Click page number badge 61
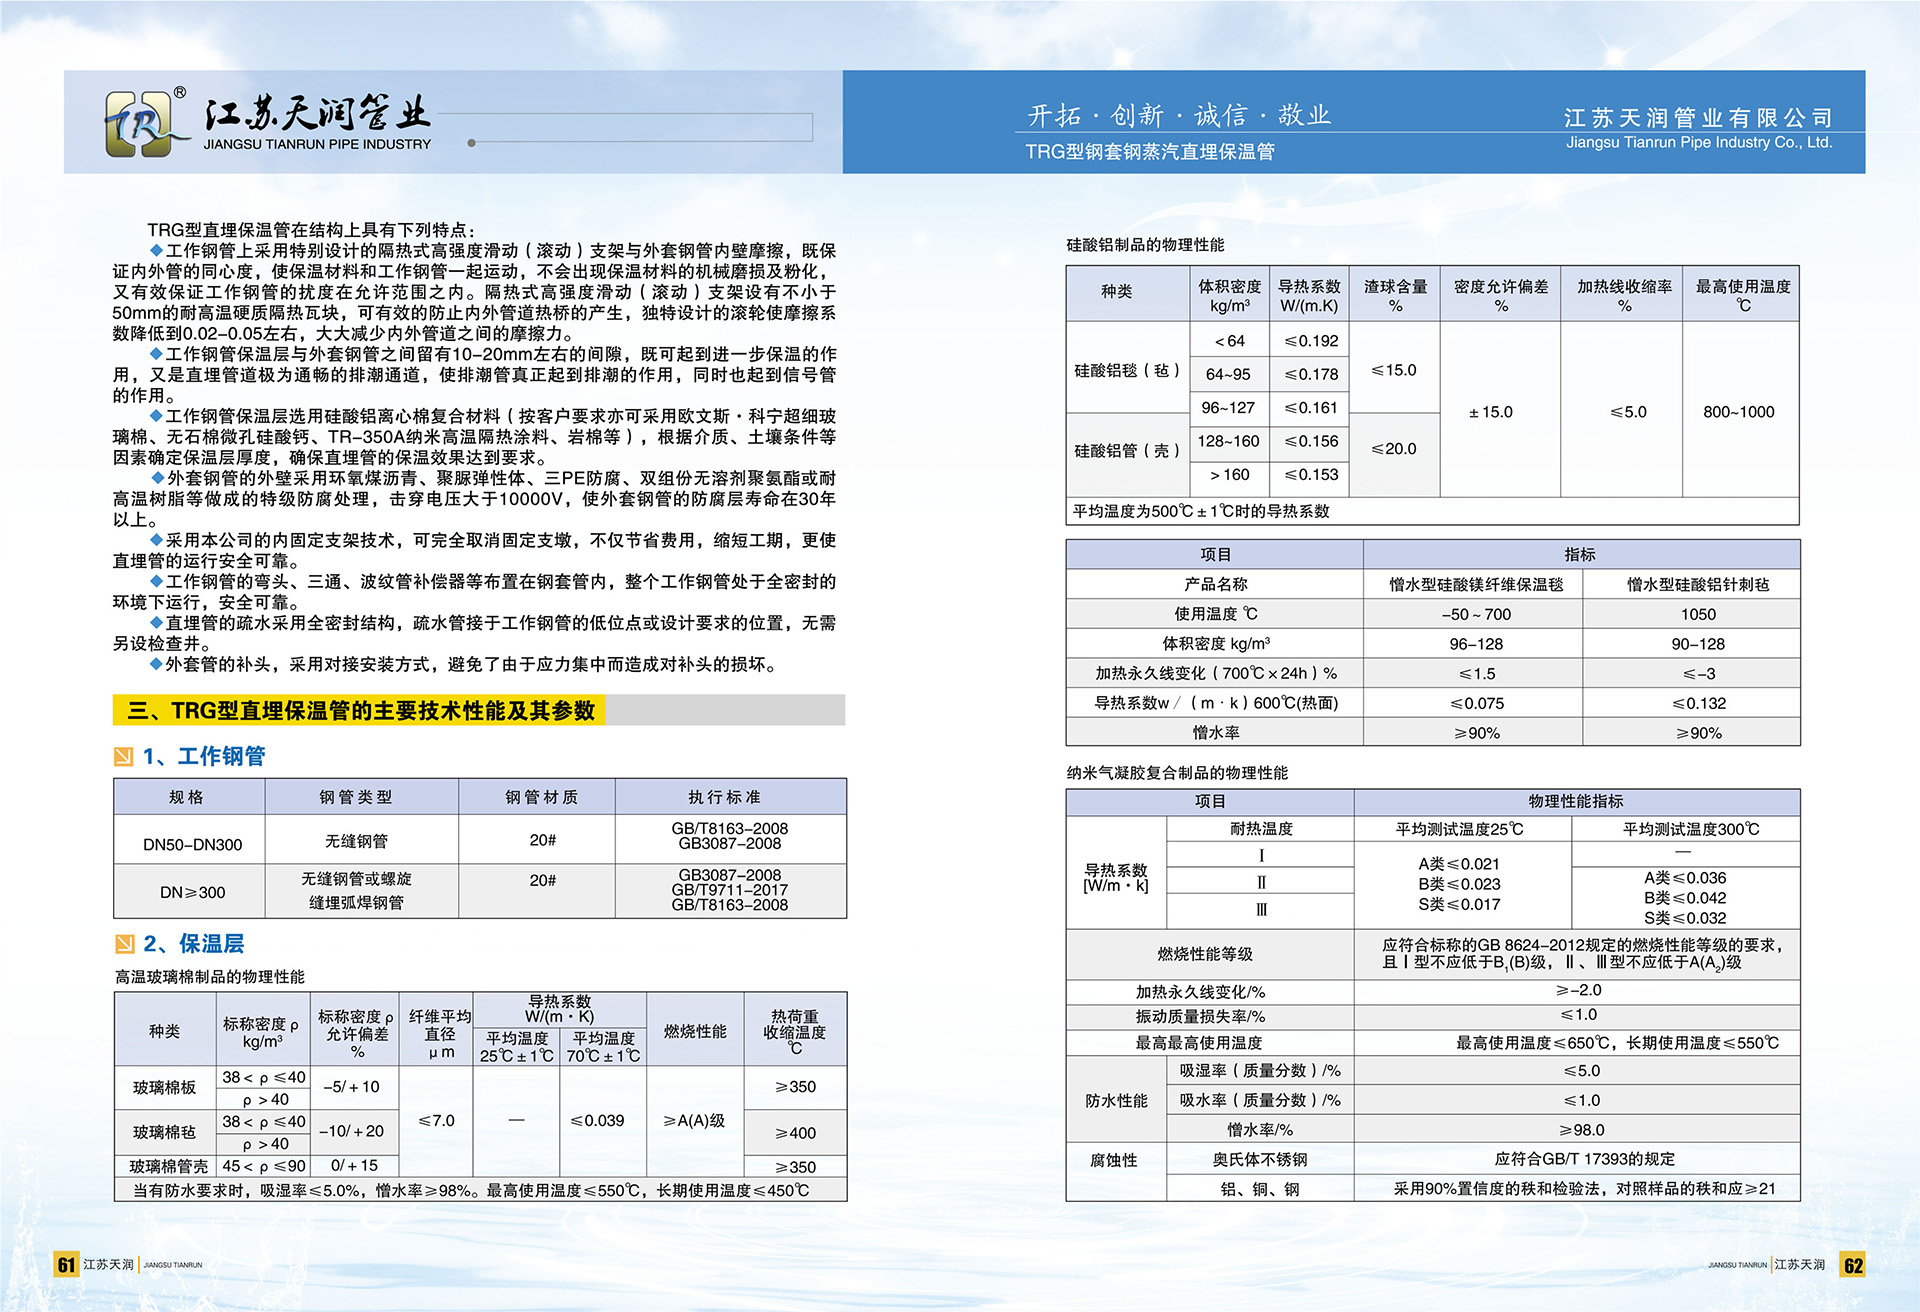 pos(67,1263)
